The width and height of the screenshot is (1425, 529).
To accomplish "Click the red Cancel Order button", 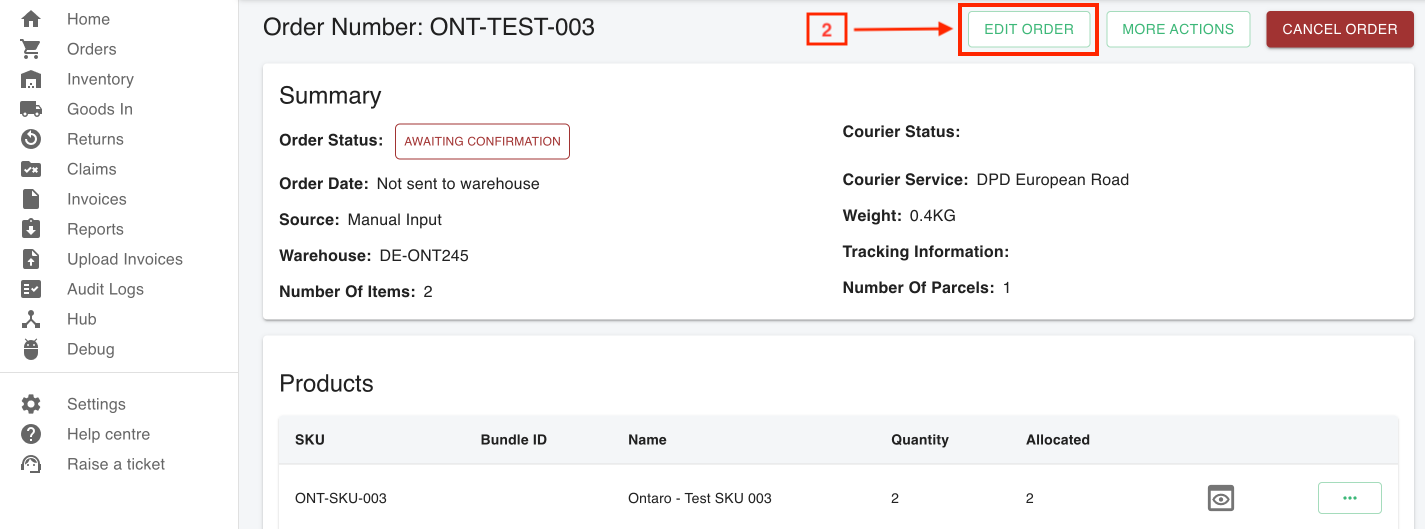I will click(1340, 29).
